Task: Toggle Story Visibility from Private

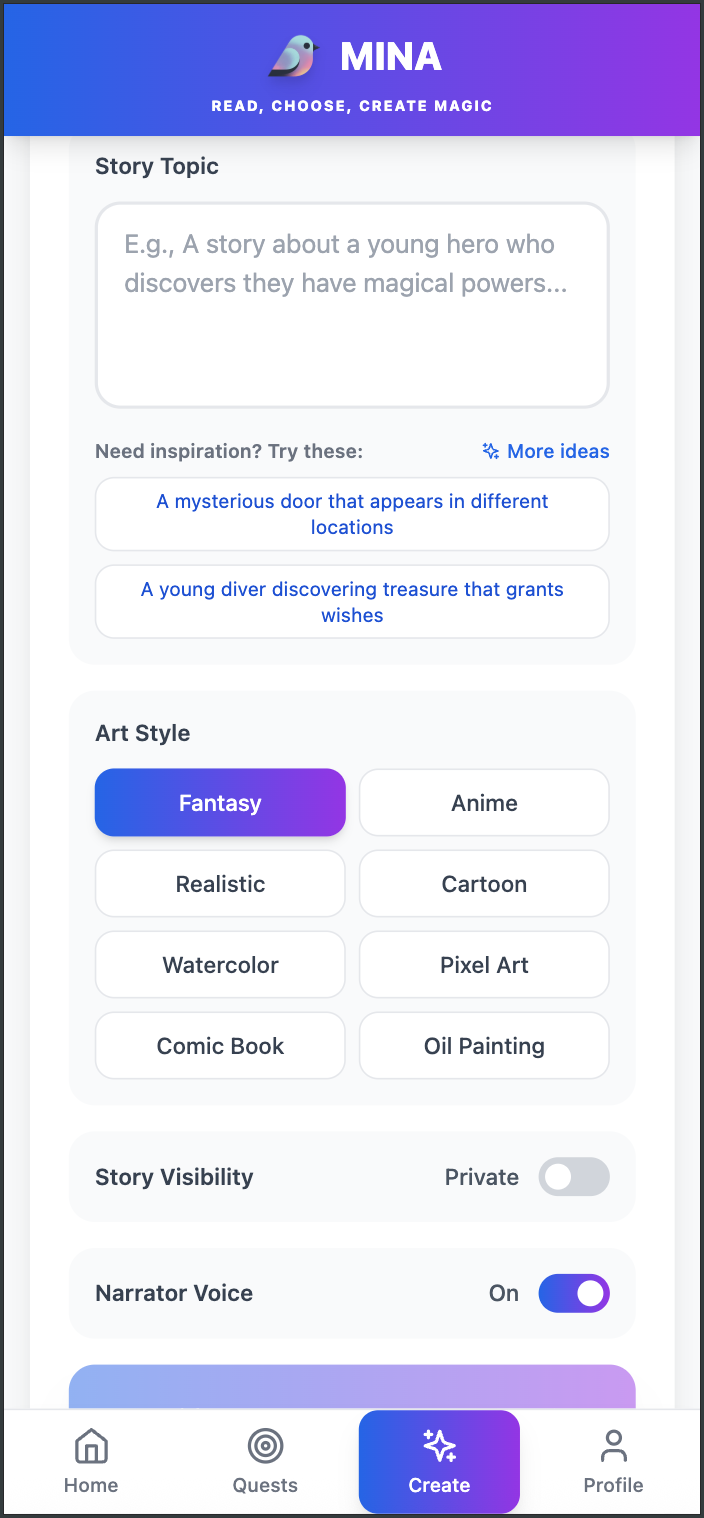Action: pos(573,1177)
